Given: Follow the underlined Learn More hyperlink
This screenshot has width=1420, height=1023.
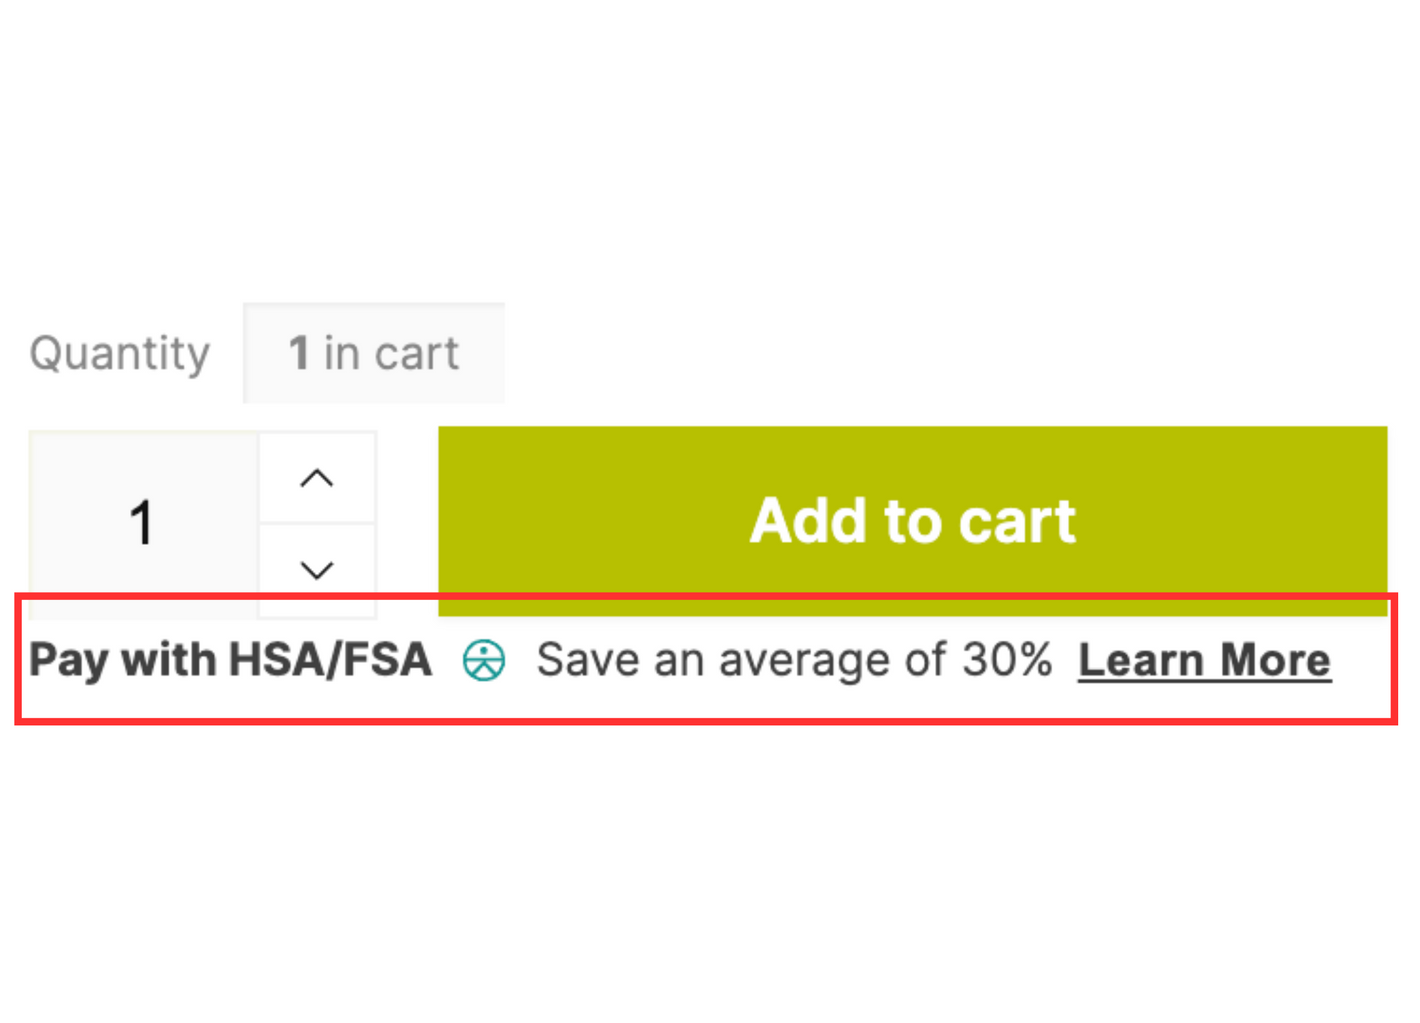Looking at the screenshot, I should point(1204,660).
